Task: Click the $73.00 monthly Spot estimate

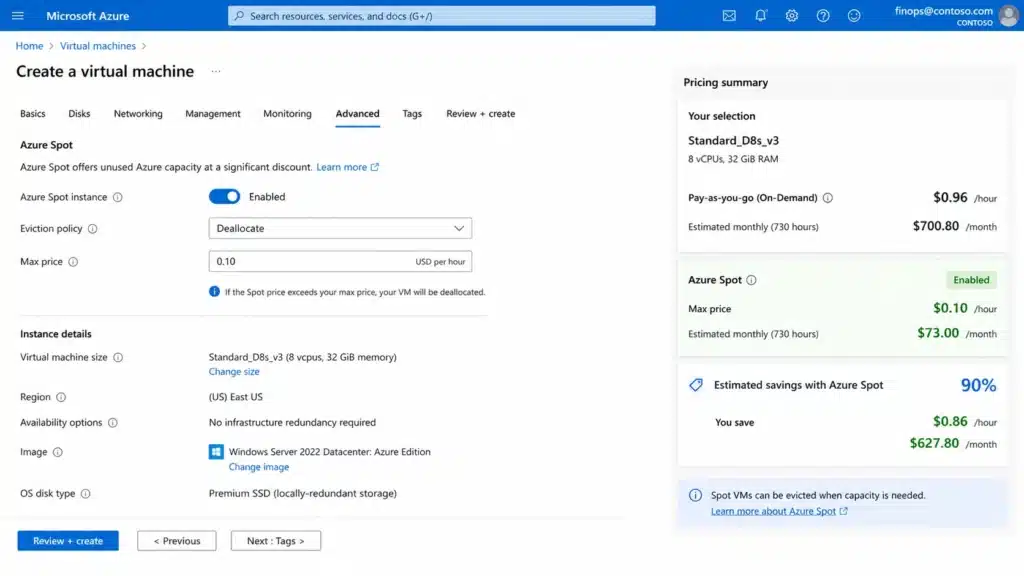Action: [938, 333]
